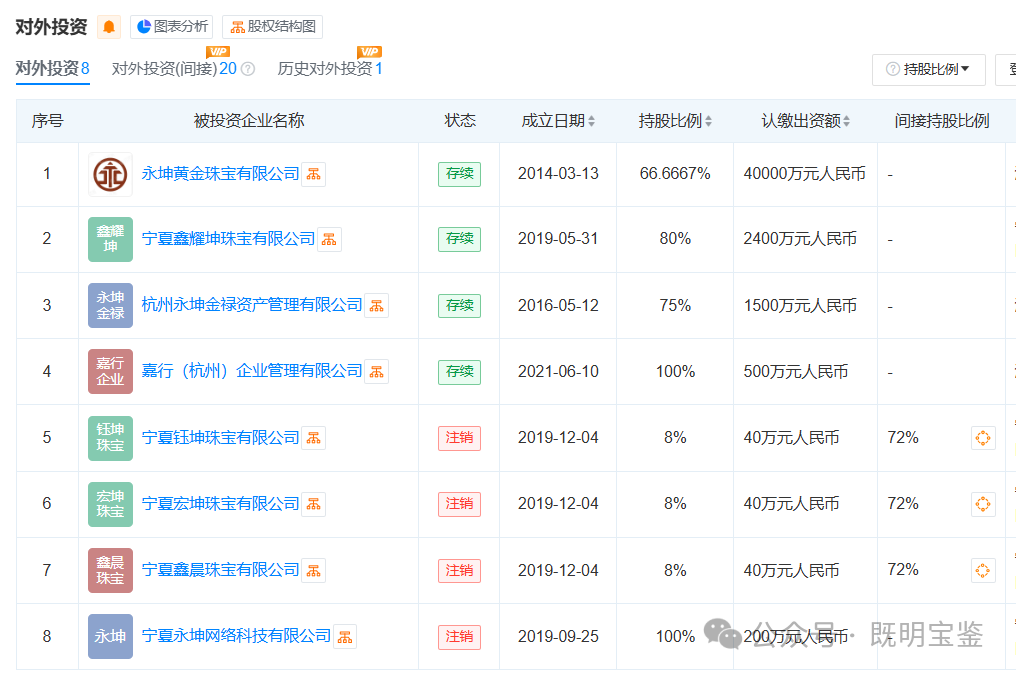Open the 图表分析 chart analysis tool
1016x676 pixels.
(171, 26)
